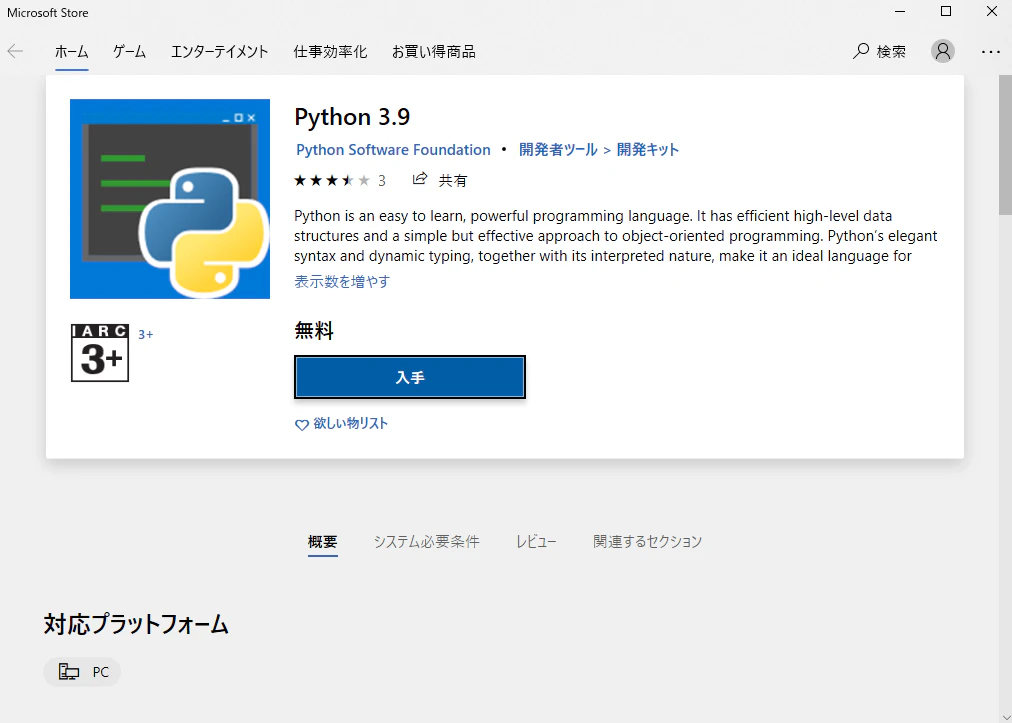
Task: Click the PC platform chip
Action: coord(82,672)
